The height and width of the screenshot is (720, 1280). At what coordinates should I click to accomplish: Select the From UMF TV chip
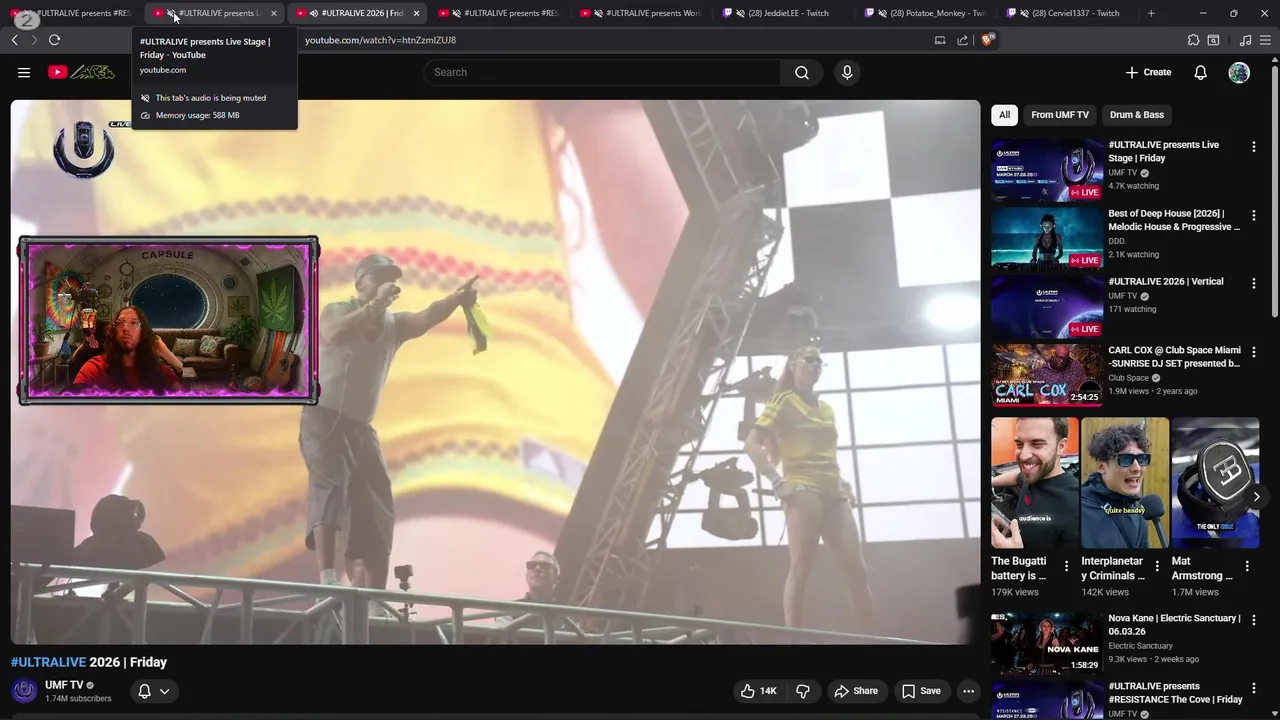click(x=1060, y=115)
